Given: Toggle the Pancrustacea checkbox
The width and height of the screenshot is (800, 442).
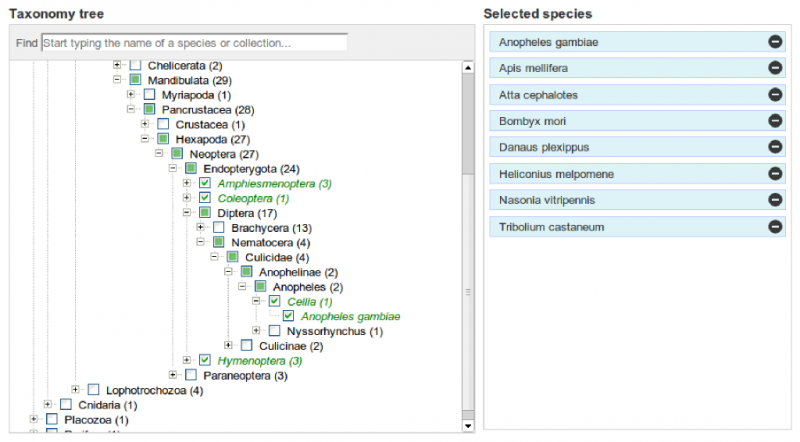Looking at the screenshot, I should point(149,110).
